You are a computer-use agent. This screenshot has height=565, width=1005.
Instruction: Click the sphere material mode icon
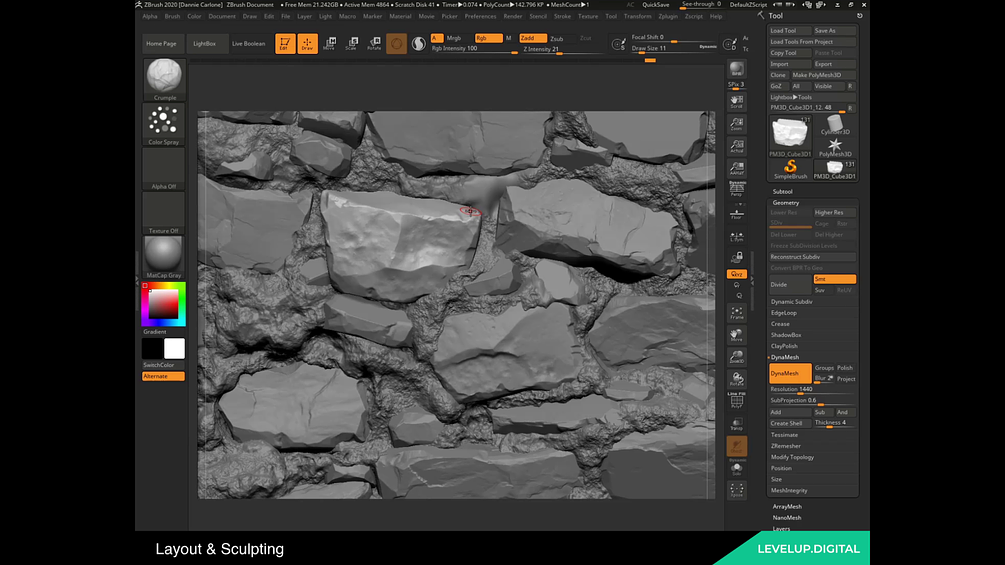pos(396,44)
